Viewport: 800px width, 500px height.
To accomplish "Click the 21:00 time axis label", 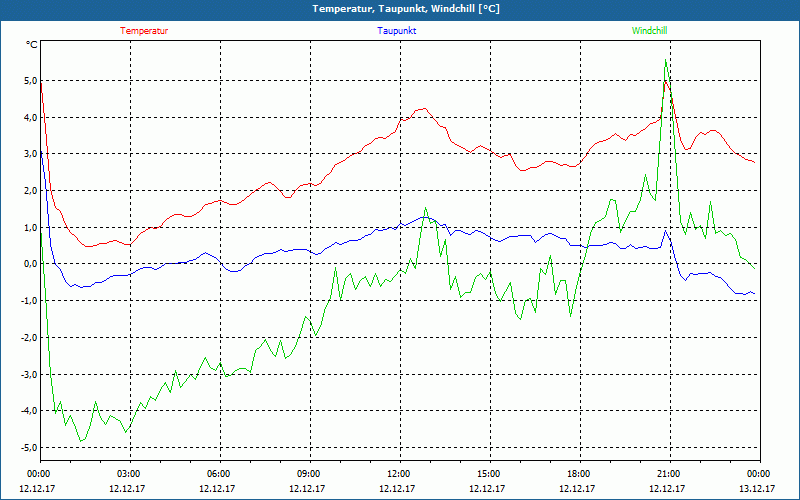I will pyautogui.click(x=670, y=473).
